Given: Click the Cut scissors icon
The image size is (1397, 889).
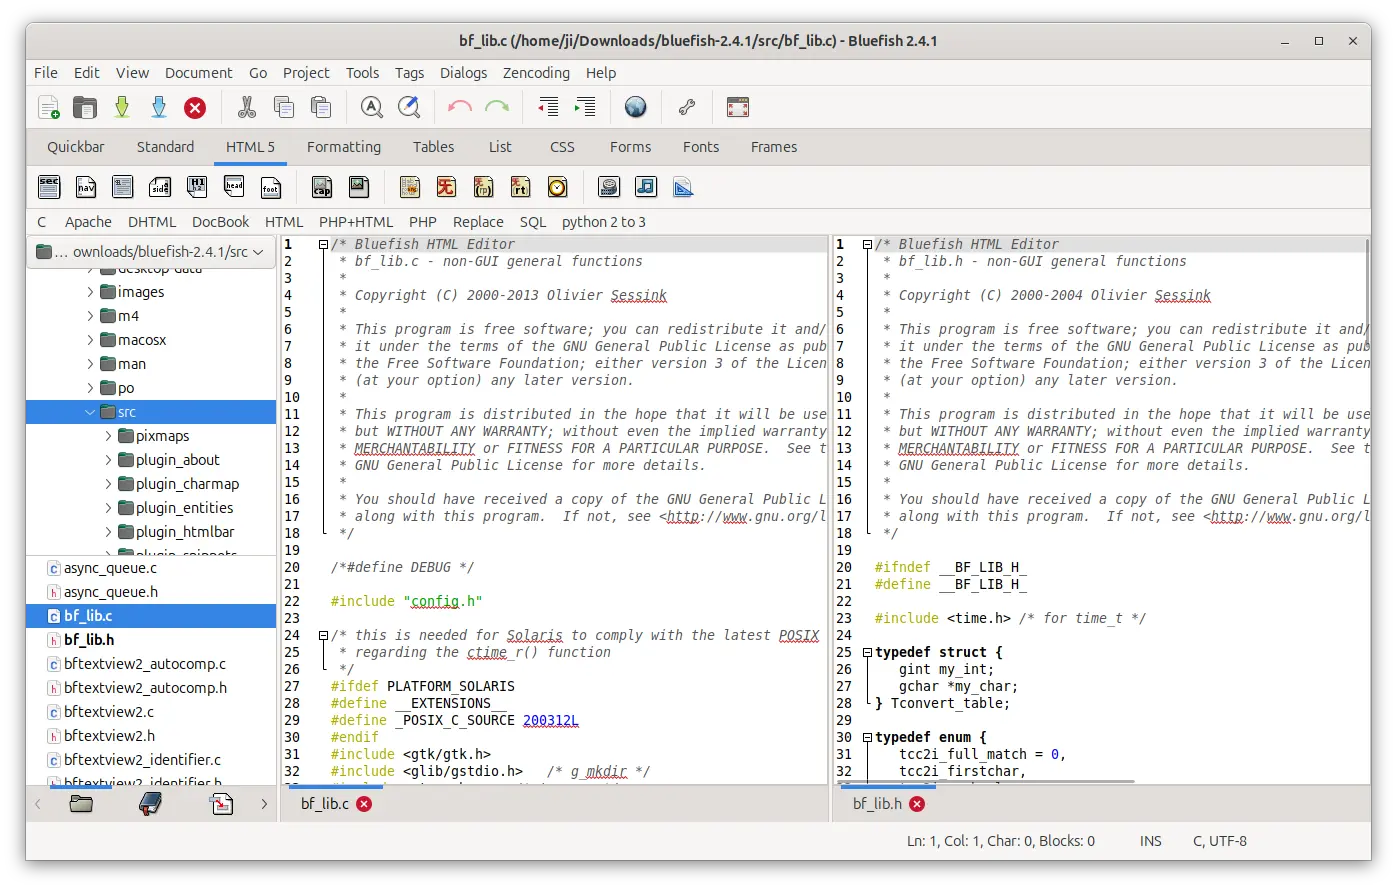Looking at the screenshot, I should [247, 108].
